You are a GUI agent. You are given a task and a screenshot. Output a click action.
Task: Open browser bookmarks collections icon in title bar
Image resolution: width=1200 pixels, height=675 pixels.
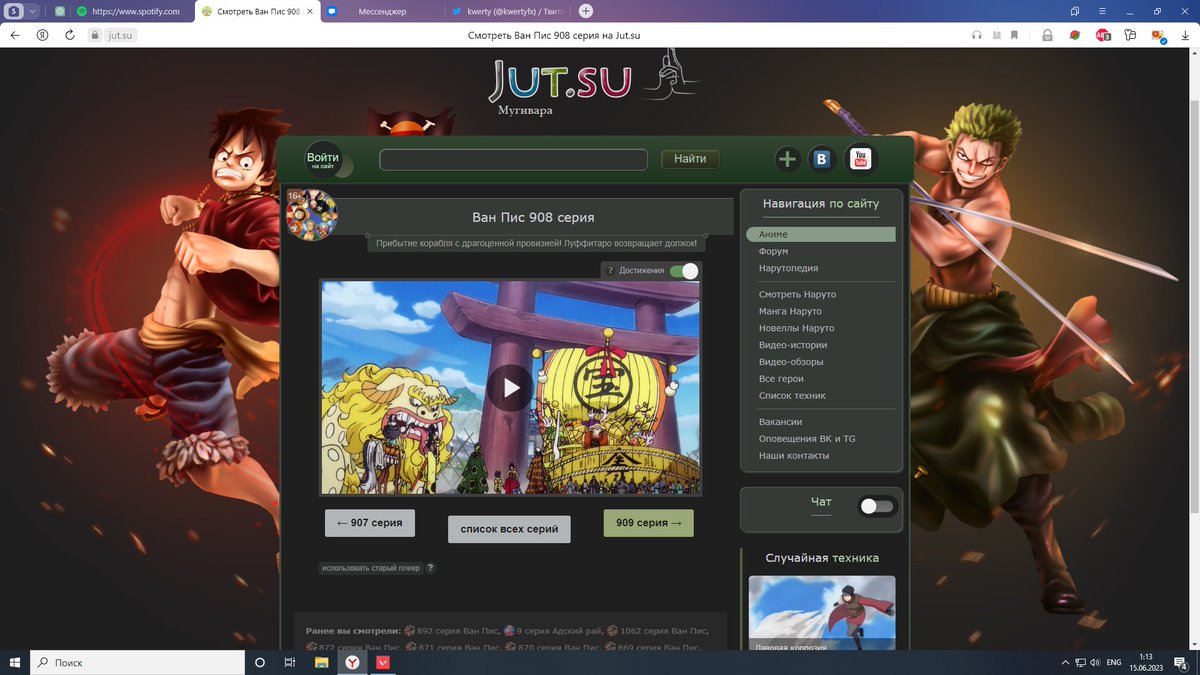1074,11
